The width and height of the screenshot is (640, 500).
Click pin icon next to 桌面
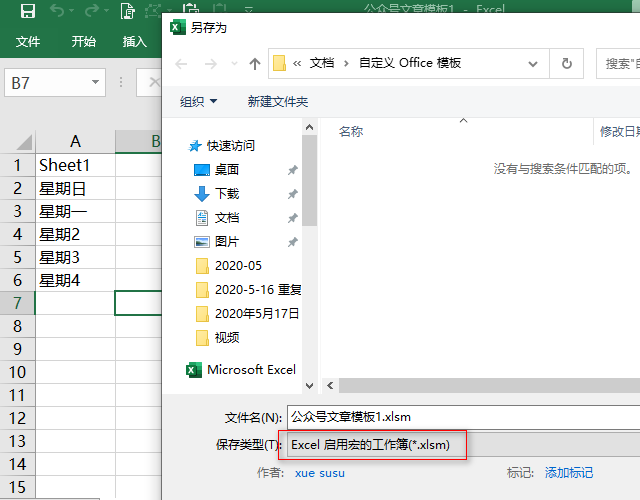(x=292, y=170)
